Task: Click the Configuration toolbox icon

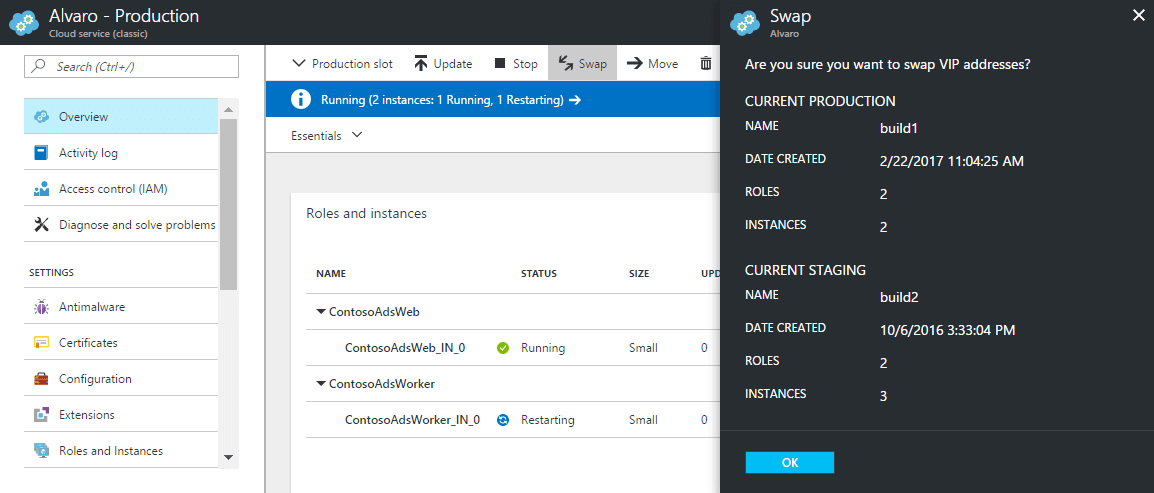Action: 41,379
